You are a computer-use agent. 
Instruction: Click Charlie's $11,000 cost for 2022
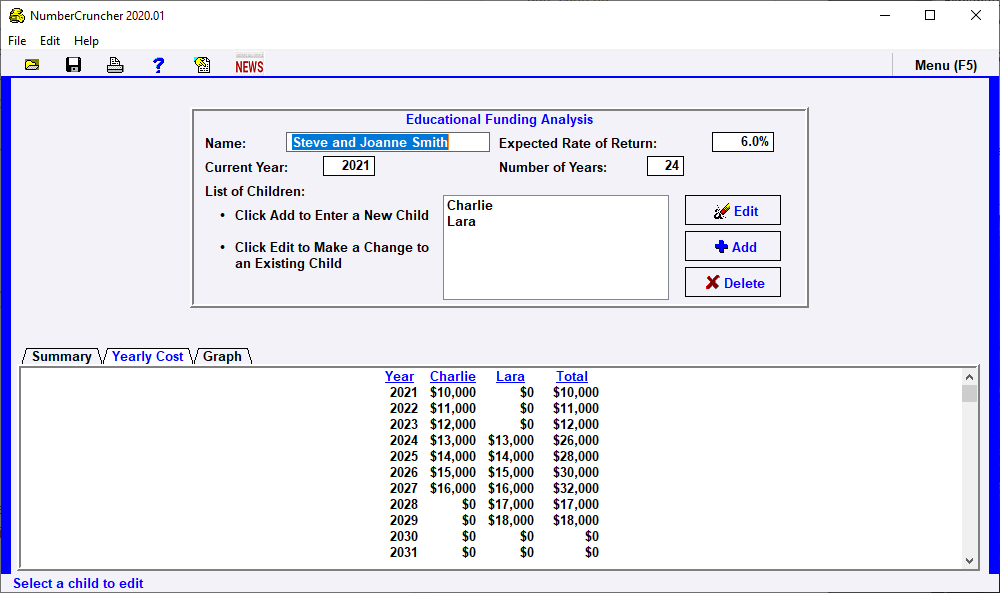pyautogui.click(x=453, y=409)
